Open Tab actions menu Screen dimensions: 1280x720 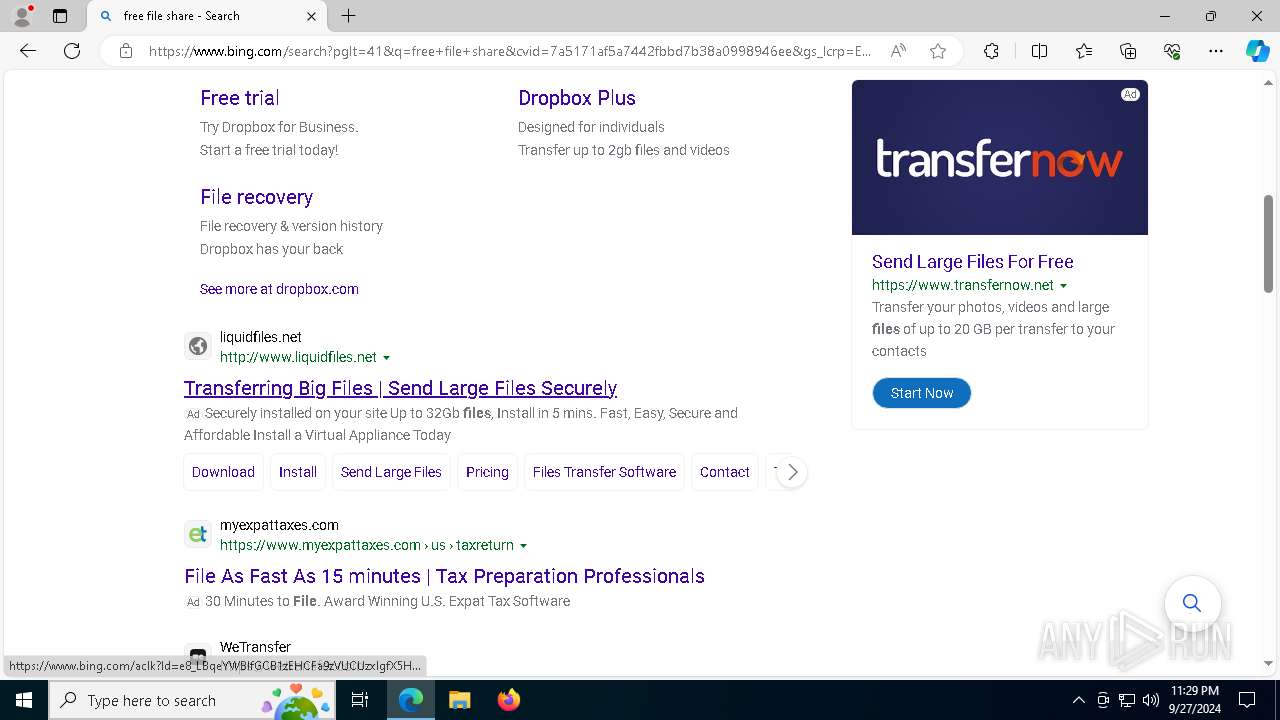pyautogui.click(x=60, y=16)
